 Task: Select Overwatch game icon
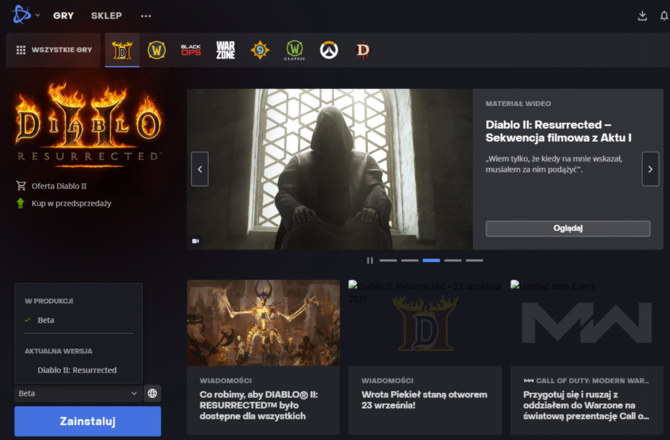click(329, 50)
